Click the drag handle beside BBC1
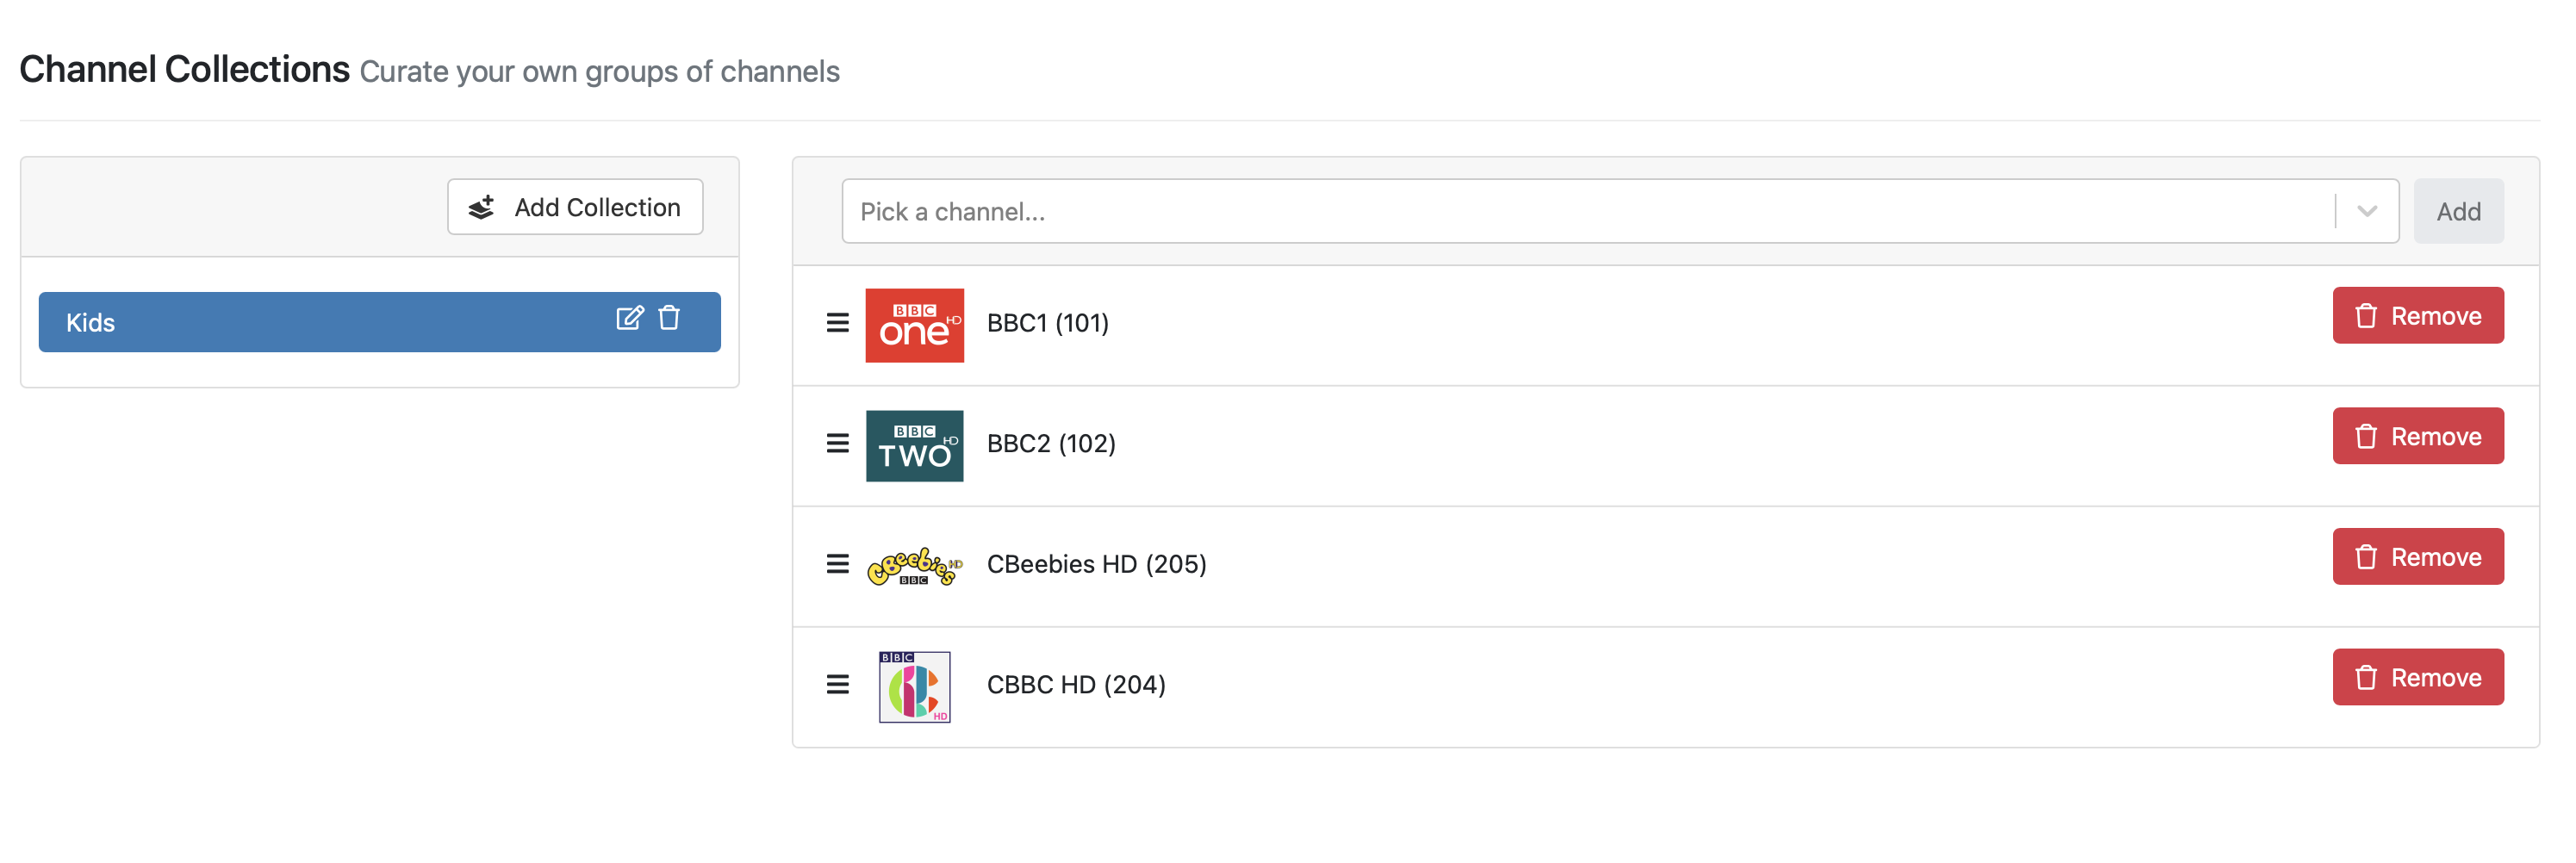This screenshot has width=2576, height=863. click(837, 323)
